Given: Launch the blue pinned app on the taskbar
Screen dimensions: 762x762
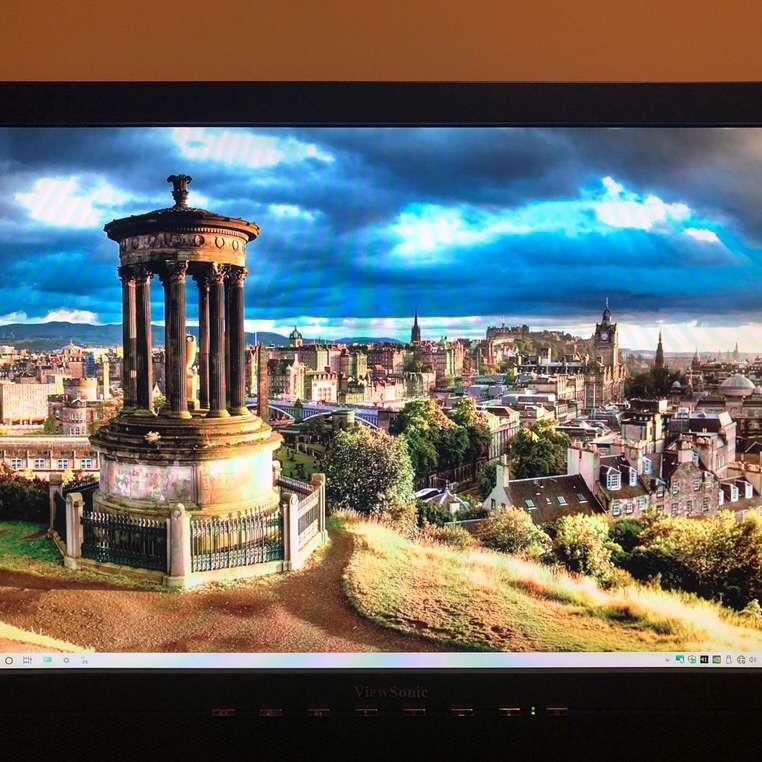Looking at the screenshot, I should pyautogui.click(x=47, y=660).
